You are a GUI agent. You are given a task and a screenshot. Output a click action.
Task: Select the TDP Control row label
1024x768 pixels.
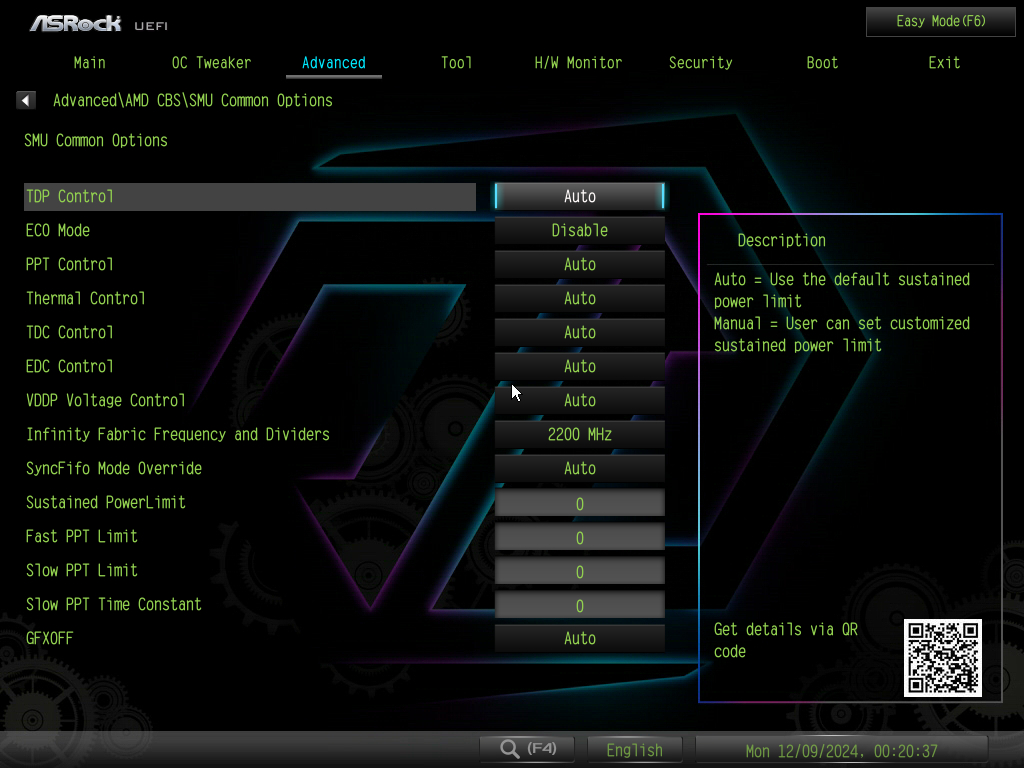click(249, 197)
